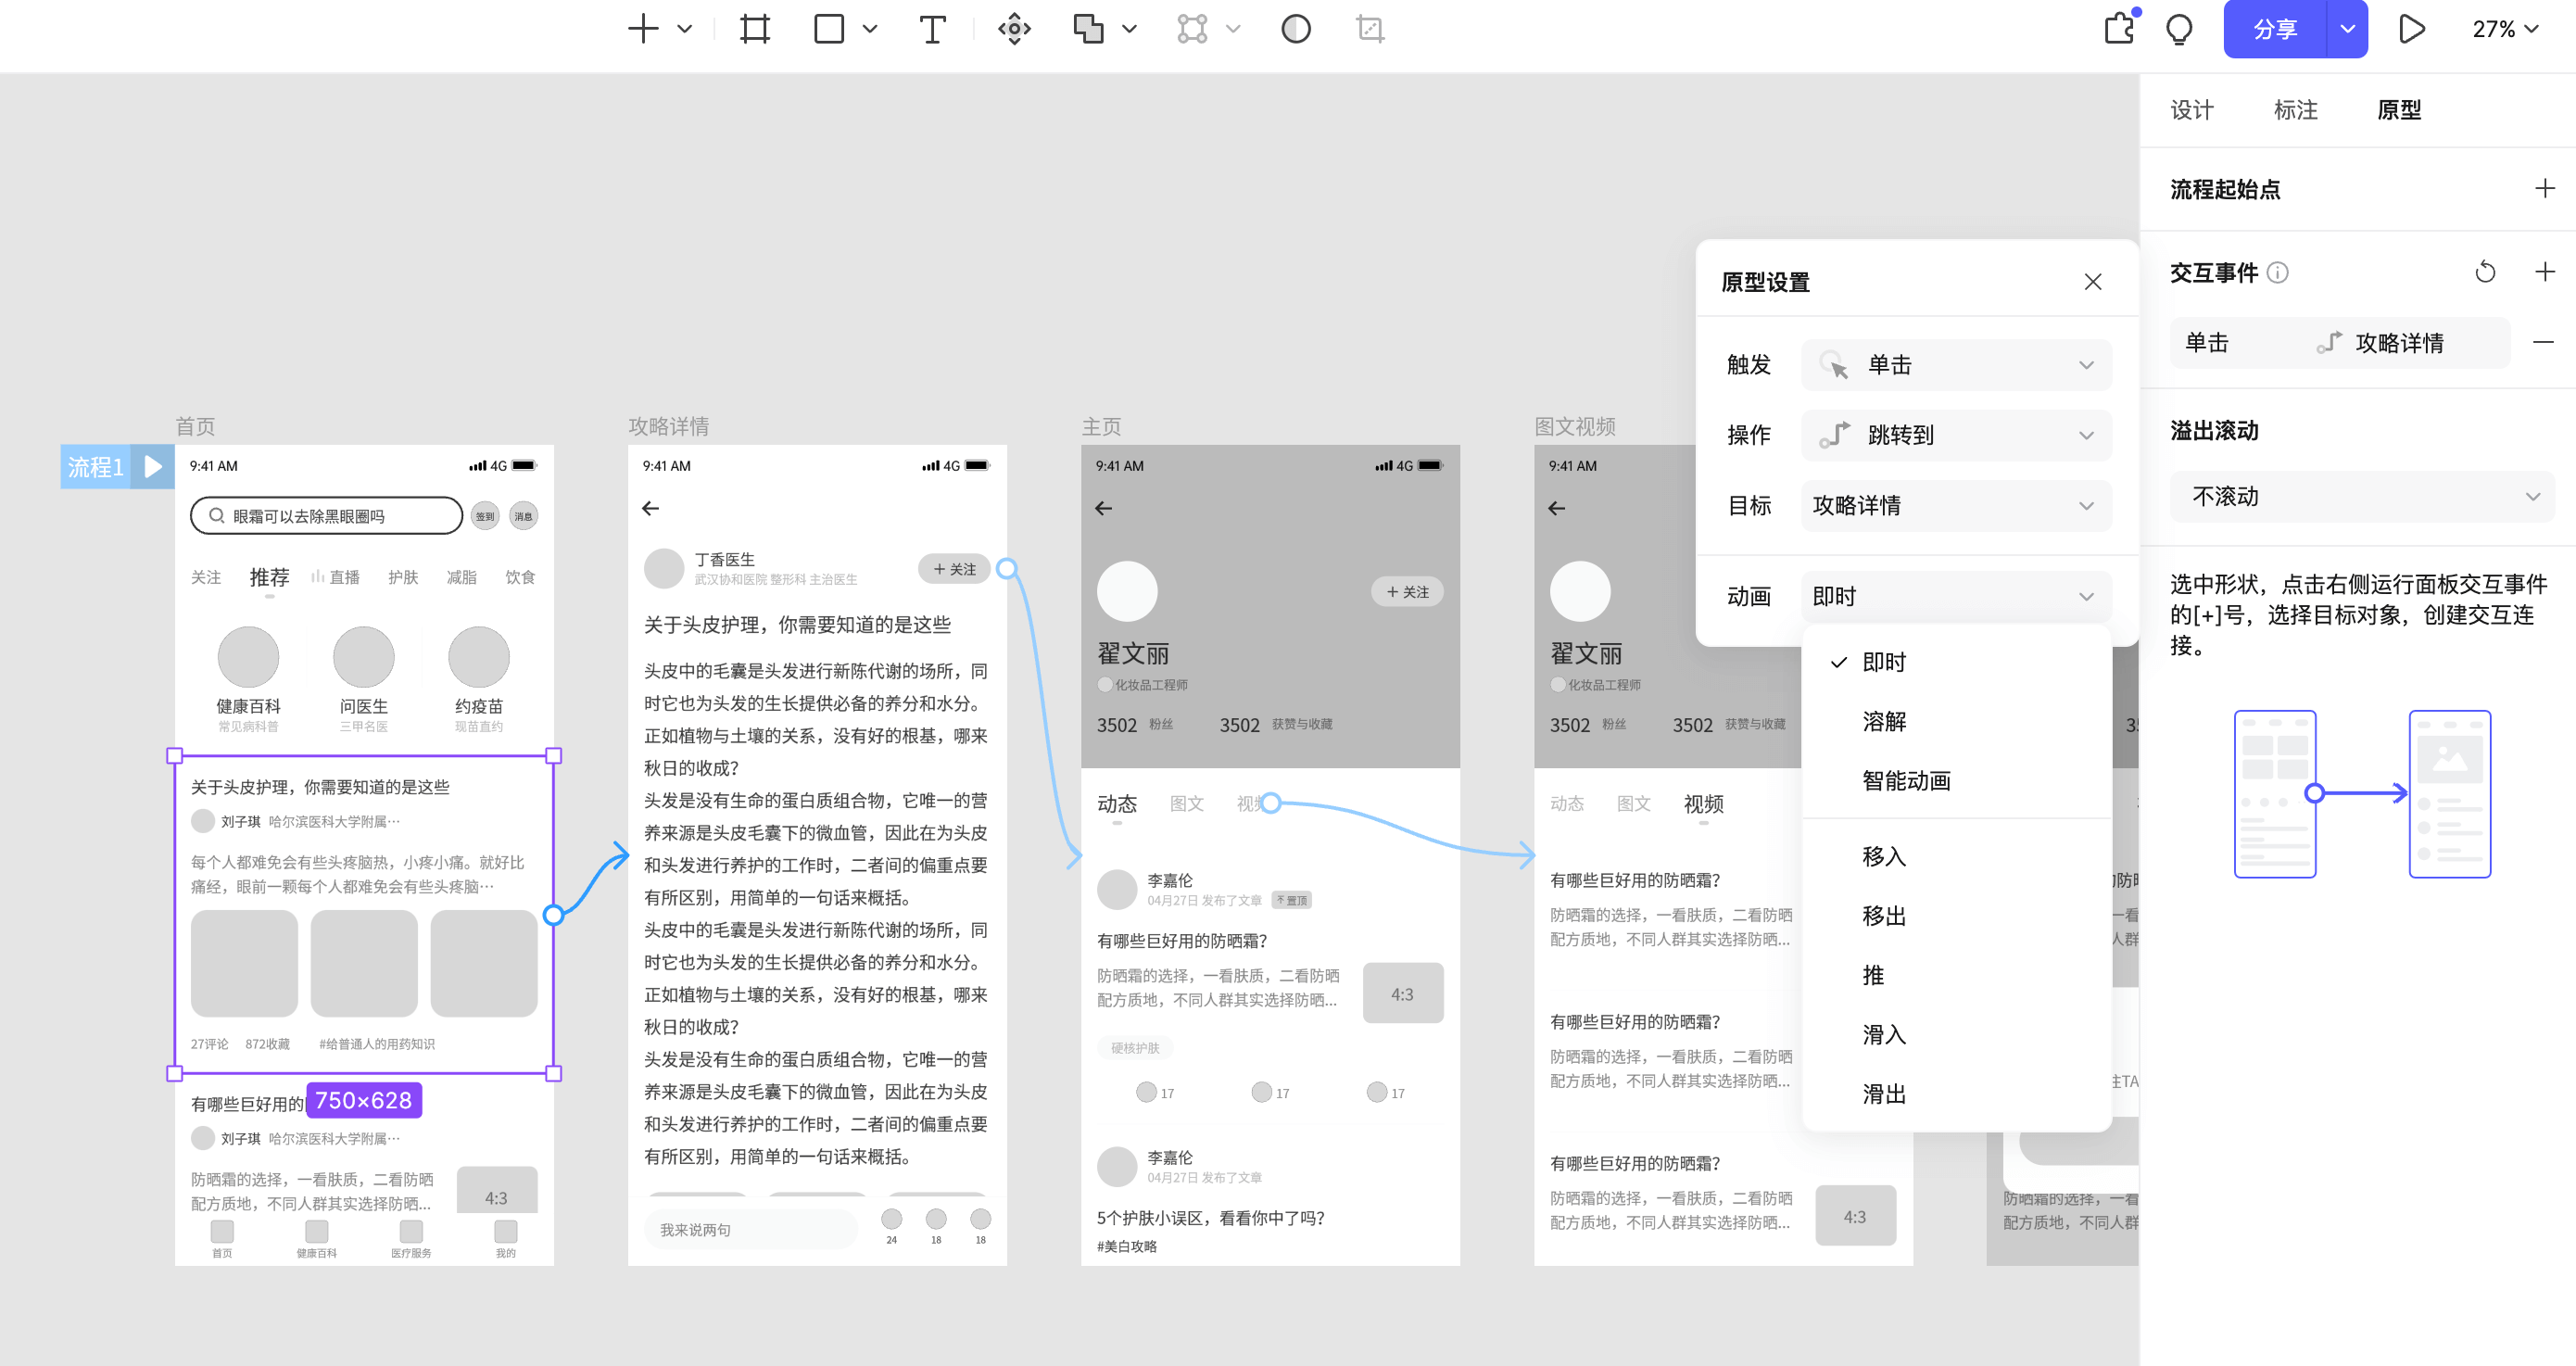Add a new 交互事件 with the plus icon
The height and width of the screenshot is (1366, 2576).
tap(2544, 271)
